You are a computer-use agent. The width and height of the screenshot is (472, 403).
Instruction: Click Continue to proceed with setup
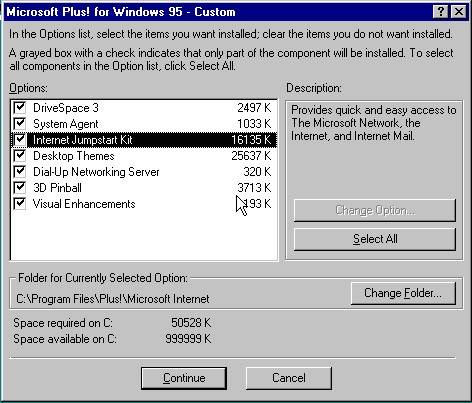184,378
